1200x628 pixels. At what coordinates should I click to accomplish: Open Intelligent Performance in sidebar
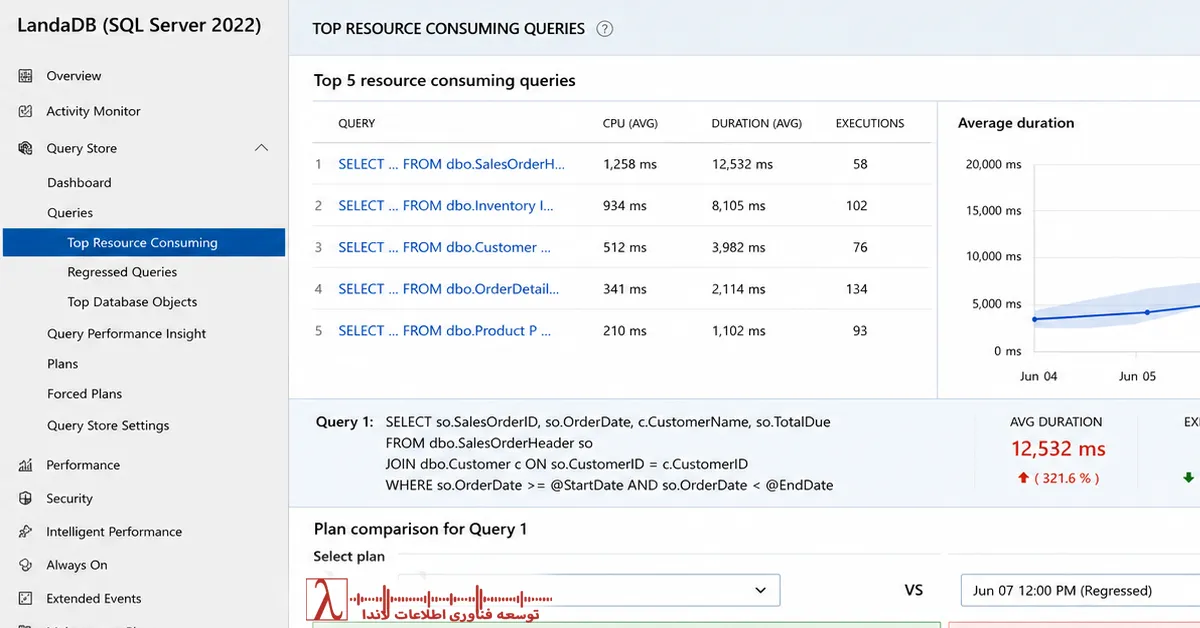pos(114,532)
